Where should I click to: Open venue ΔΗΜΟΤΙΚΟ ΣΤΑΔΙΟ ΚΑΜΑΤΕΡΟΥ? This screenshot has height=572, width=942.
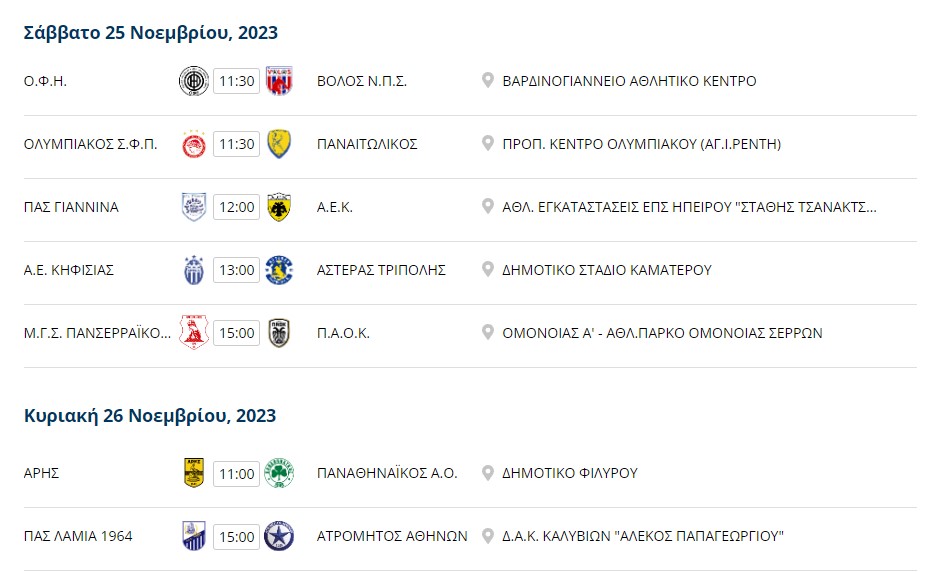607,270
